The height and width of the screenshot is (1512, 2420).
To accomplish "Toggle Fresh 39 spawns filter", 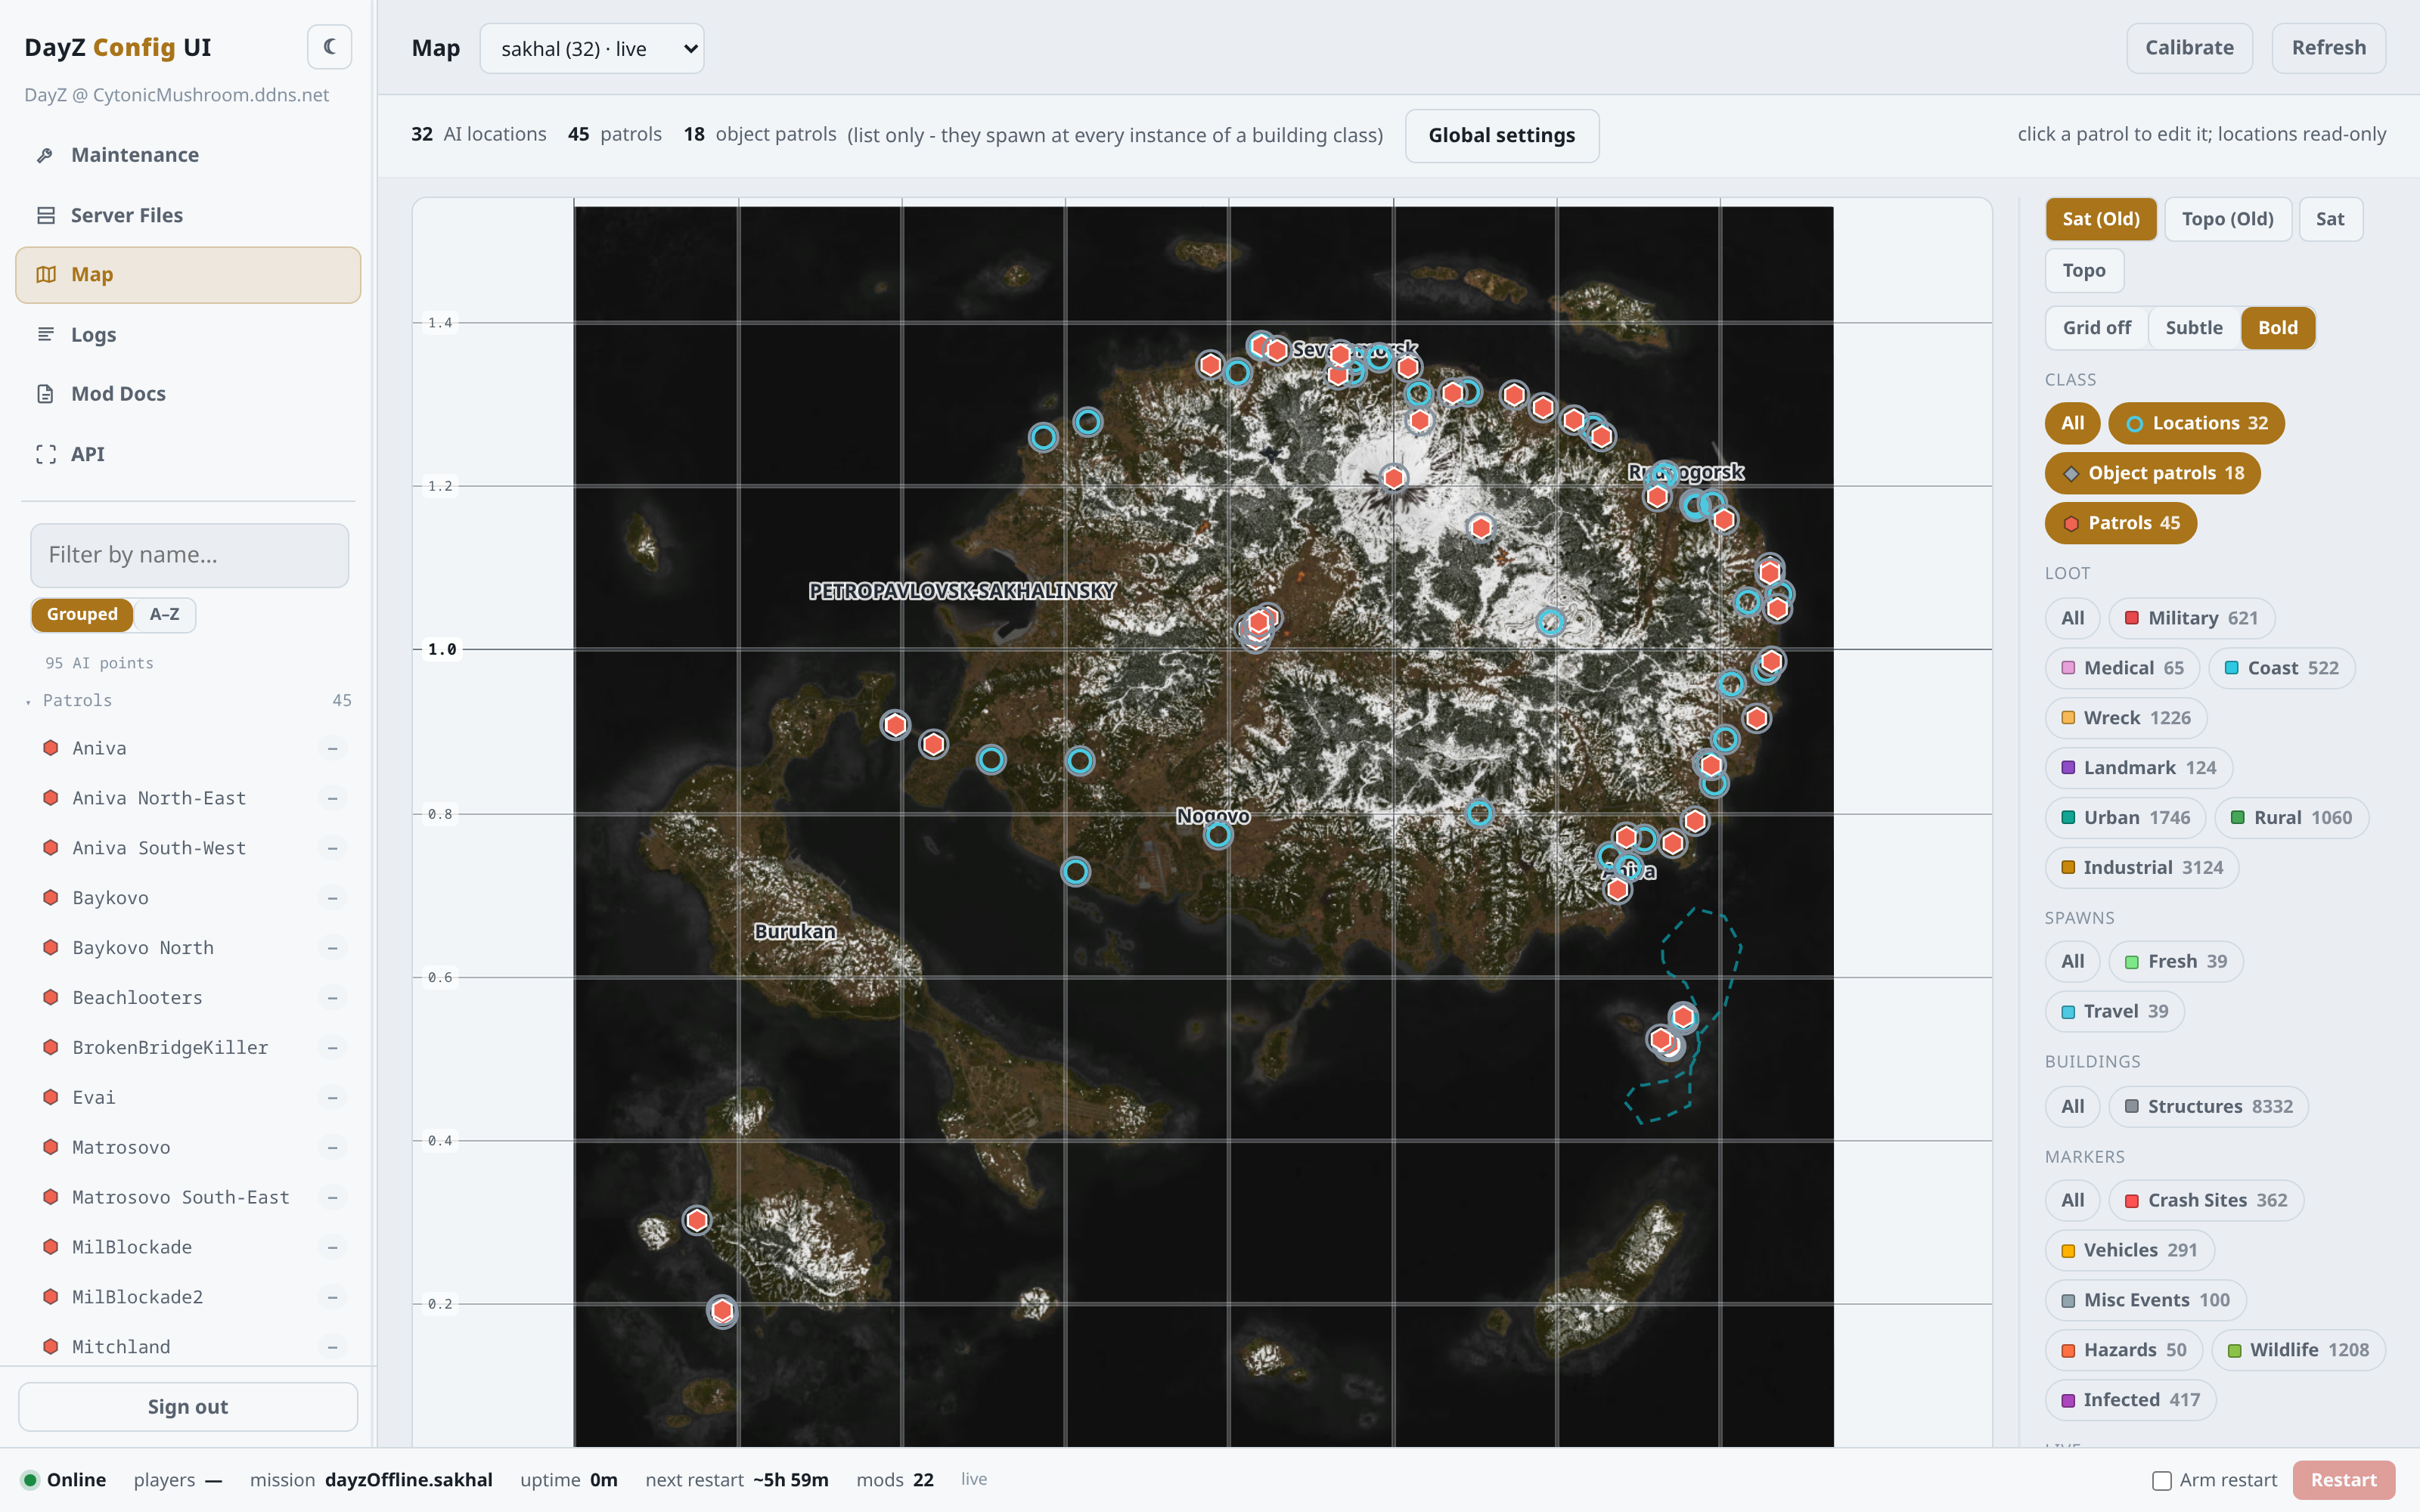I will [x=2175, y=961].
